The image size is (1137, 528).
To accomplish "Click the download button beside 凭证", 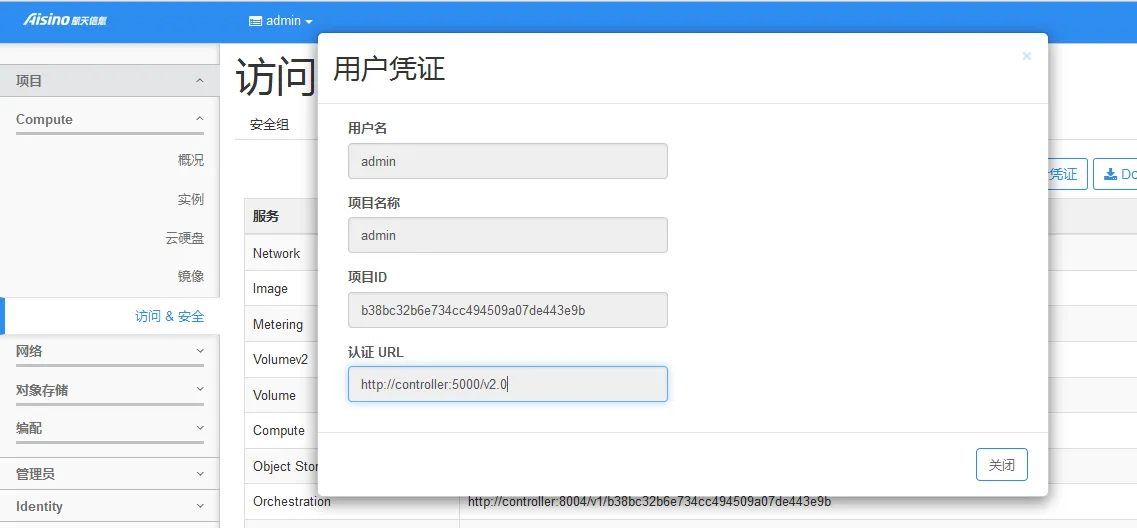I will click(1117, 174).
